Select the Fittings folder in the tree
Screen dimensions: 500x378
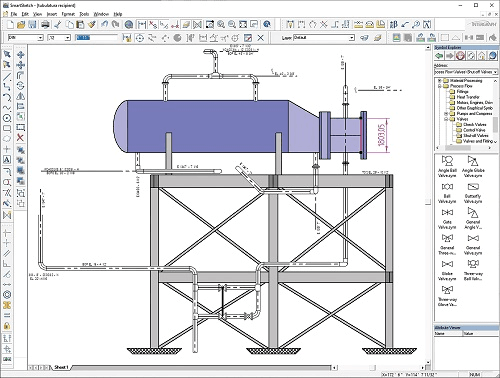click(x=462, y=92)
